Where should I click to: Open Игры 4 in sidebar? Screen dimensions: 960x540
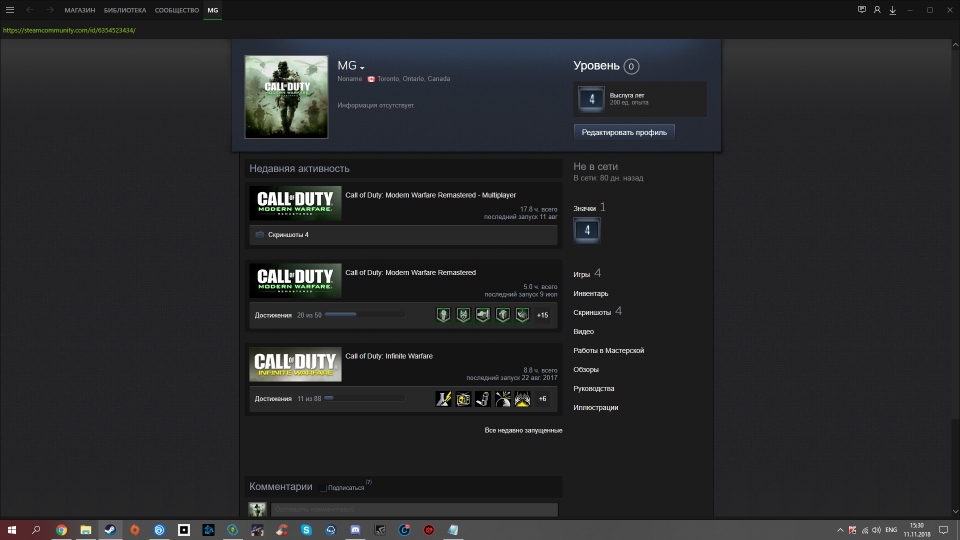[587, 274]
